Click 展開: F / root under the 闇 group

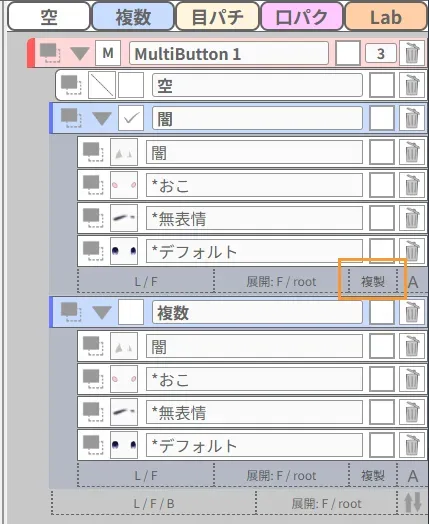click(x=281, y=282)
